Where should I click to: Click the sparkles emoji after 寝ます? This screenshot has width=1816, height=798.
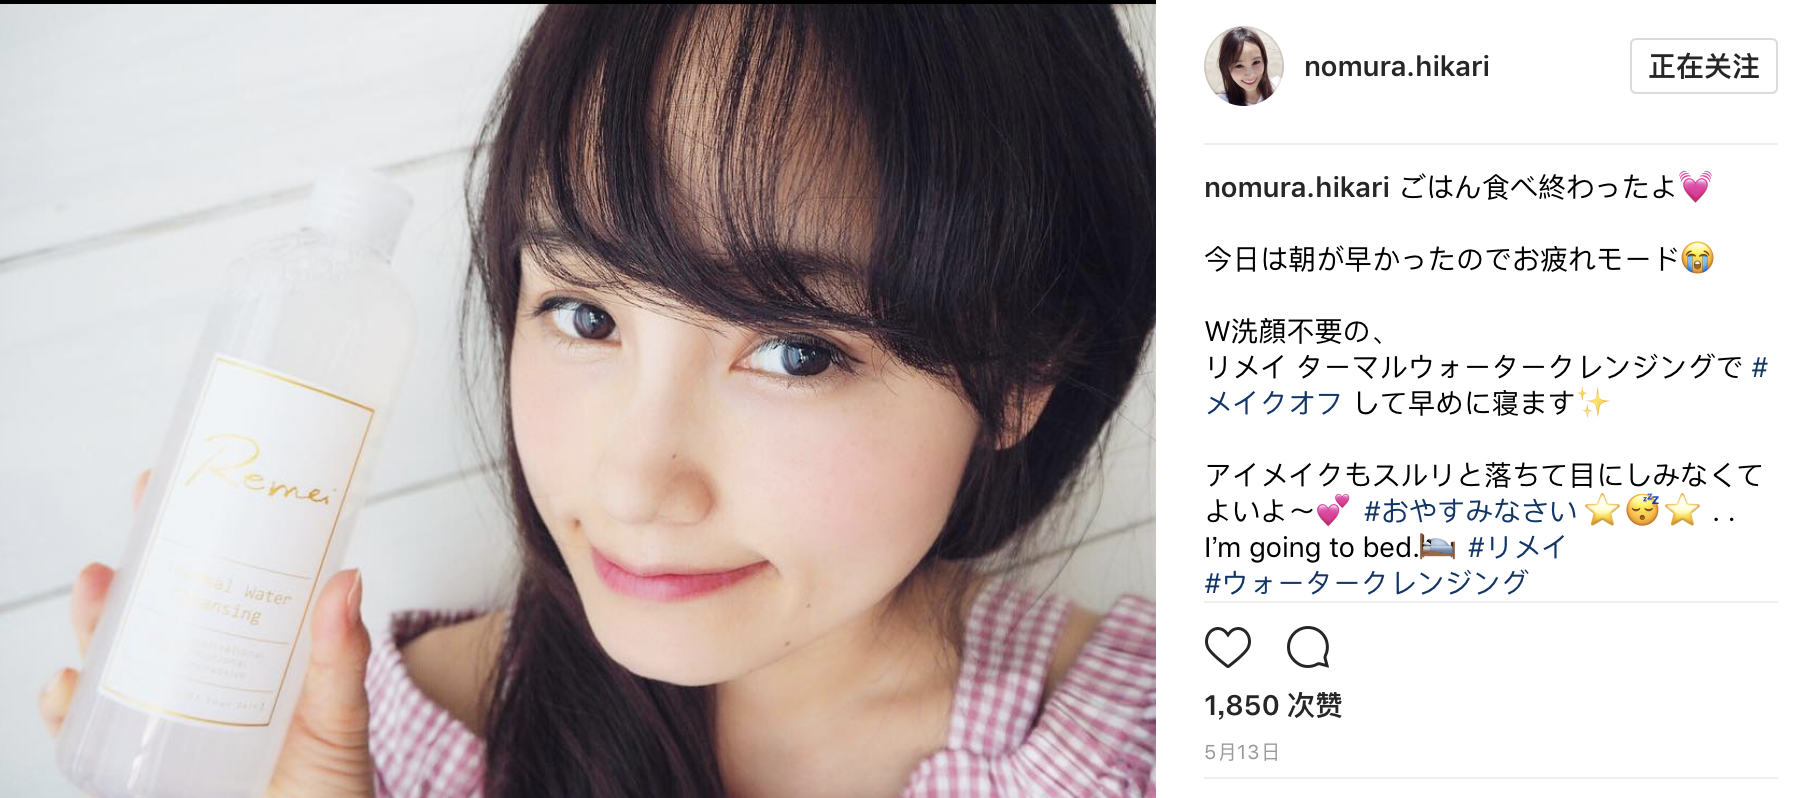point(1594,402)
